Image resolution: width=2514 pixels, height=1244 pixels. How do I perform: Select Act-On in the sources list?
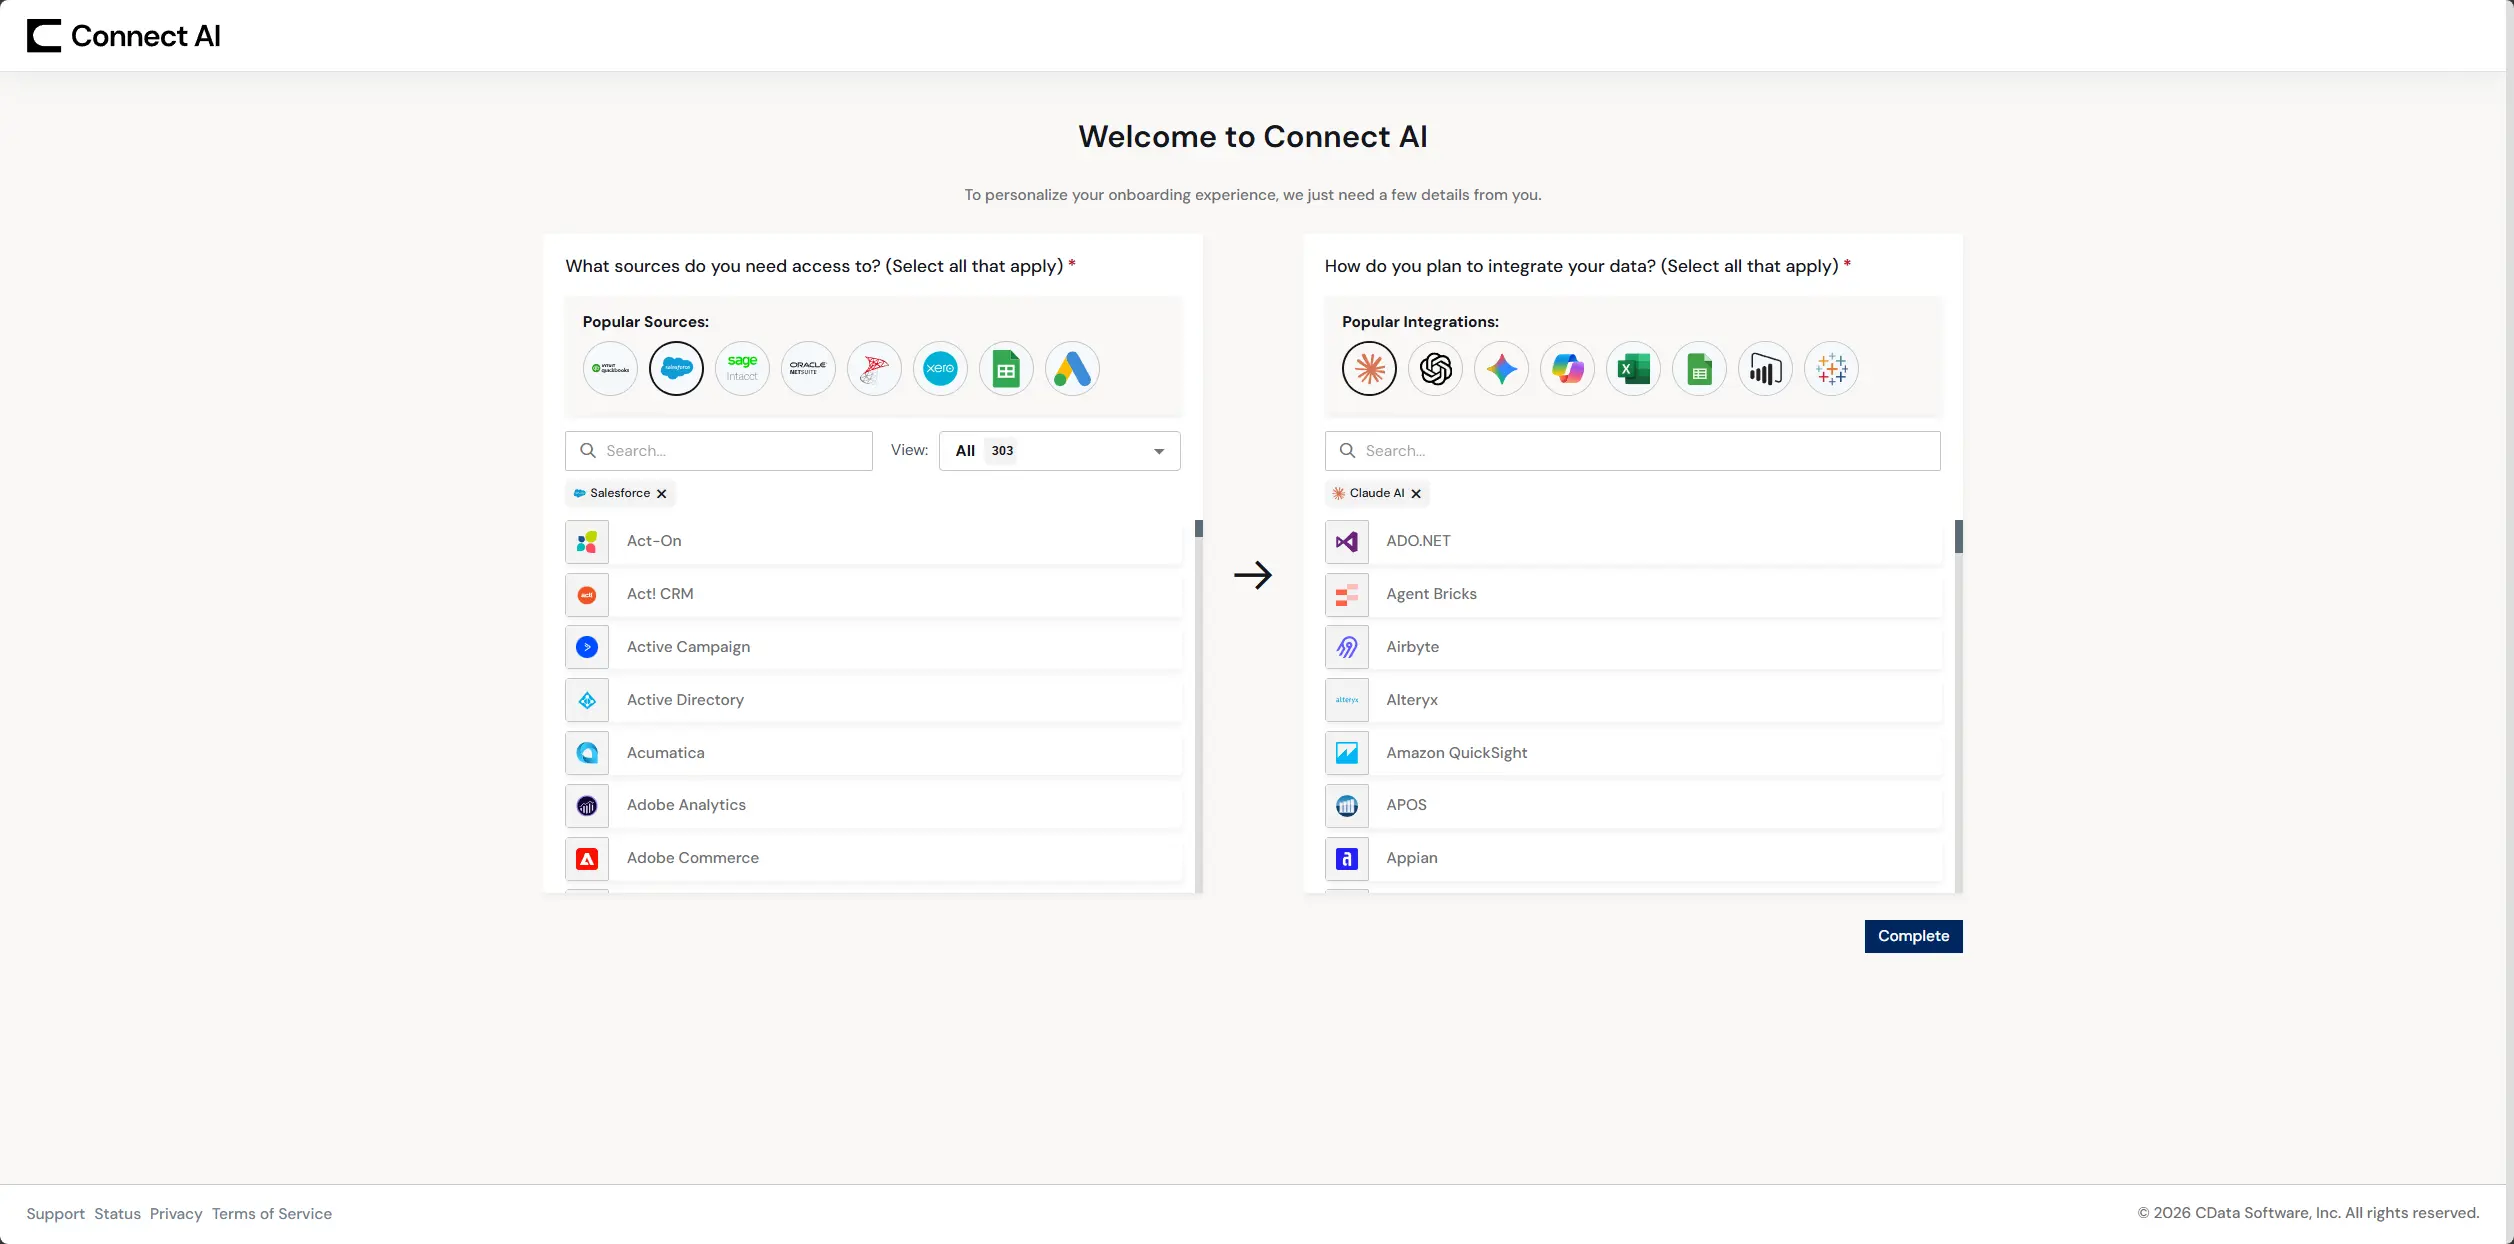pyautogui.click(x=873, y=541)
